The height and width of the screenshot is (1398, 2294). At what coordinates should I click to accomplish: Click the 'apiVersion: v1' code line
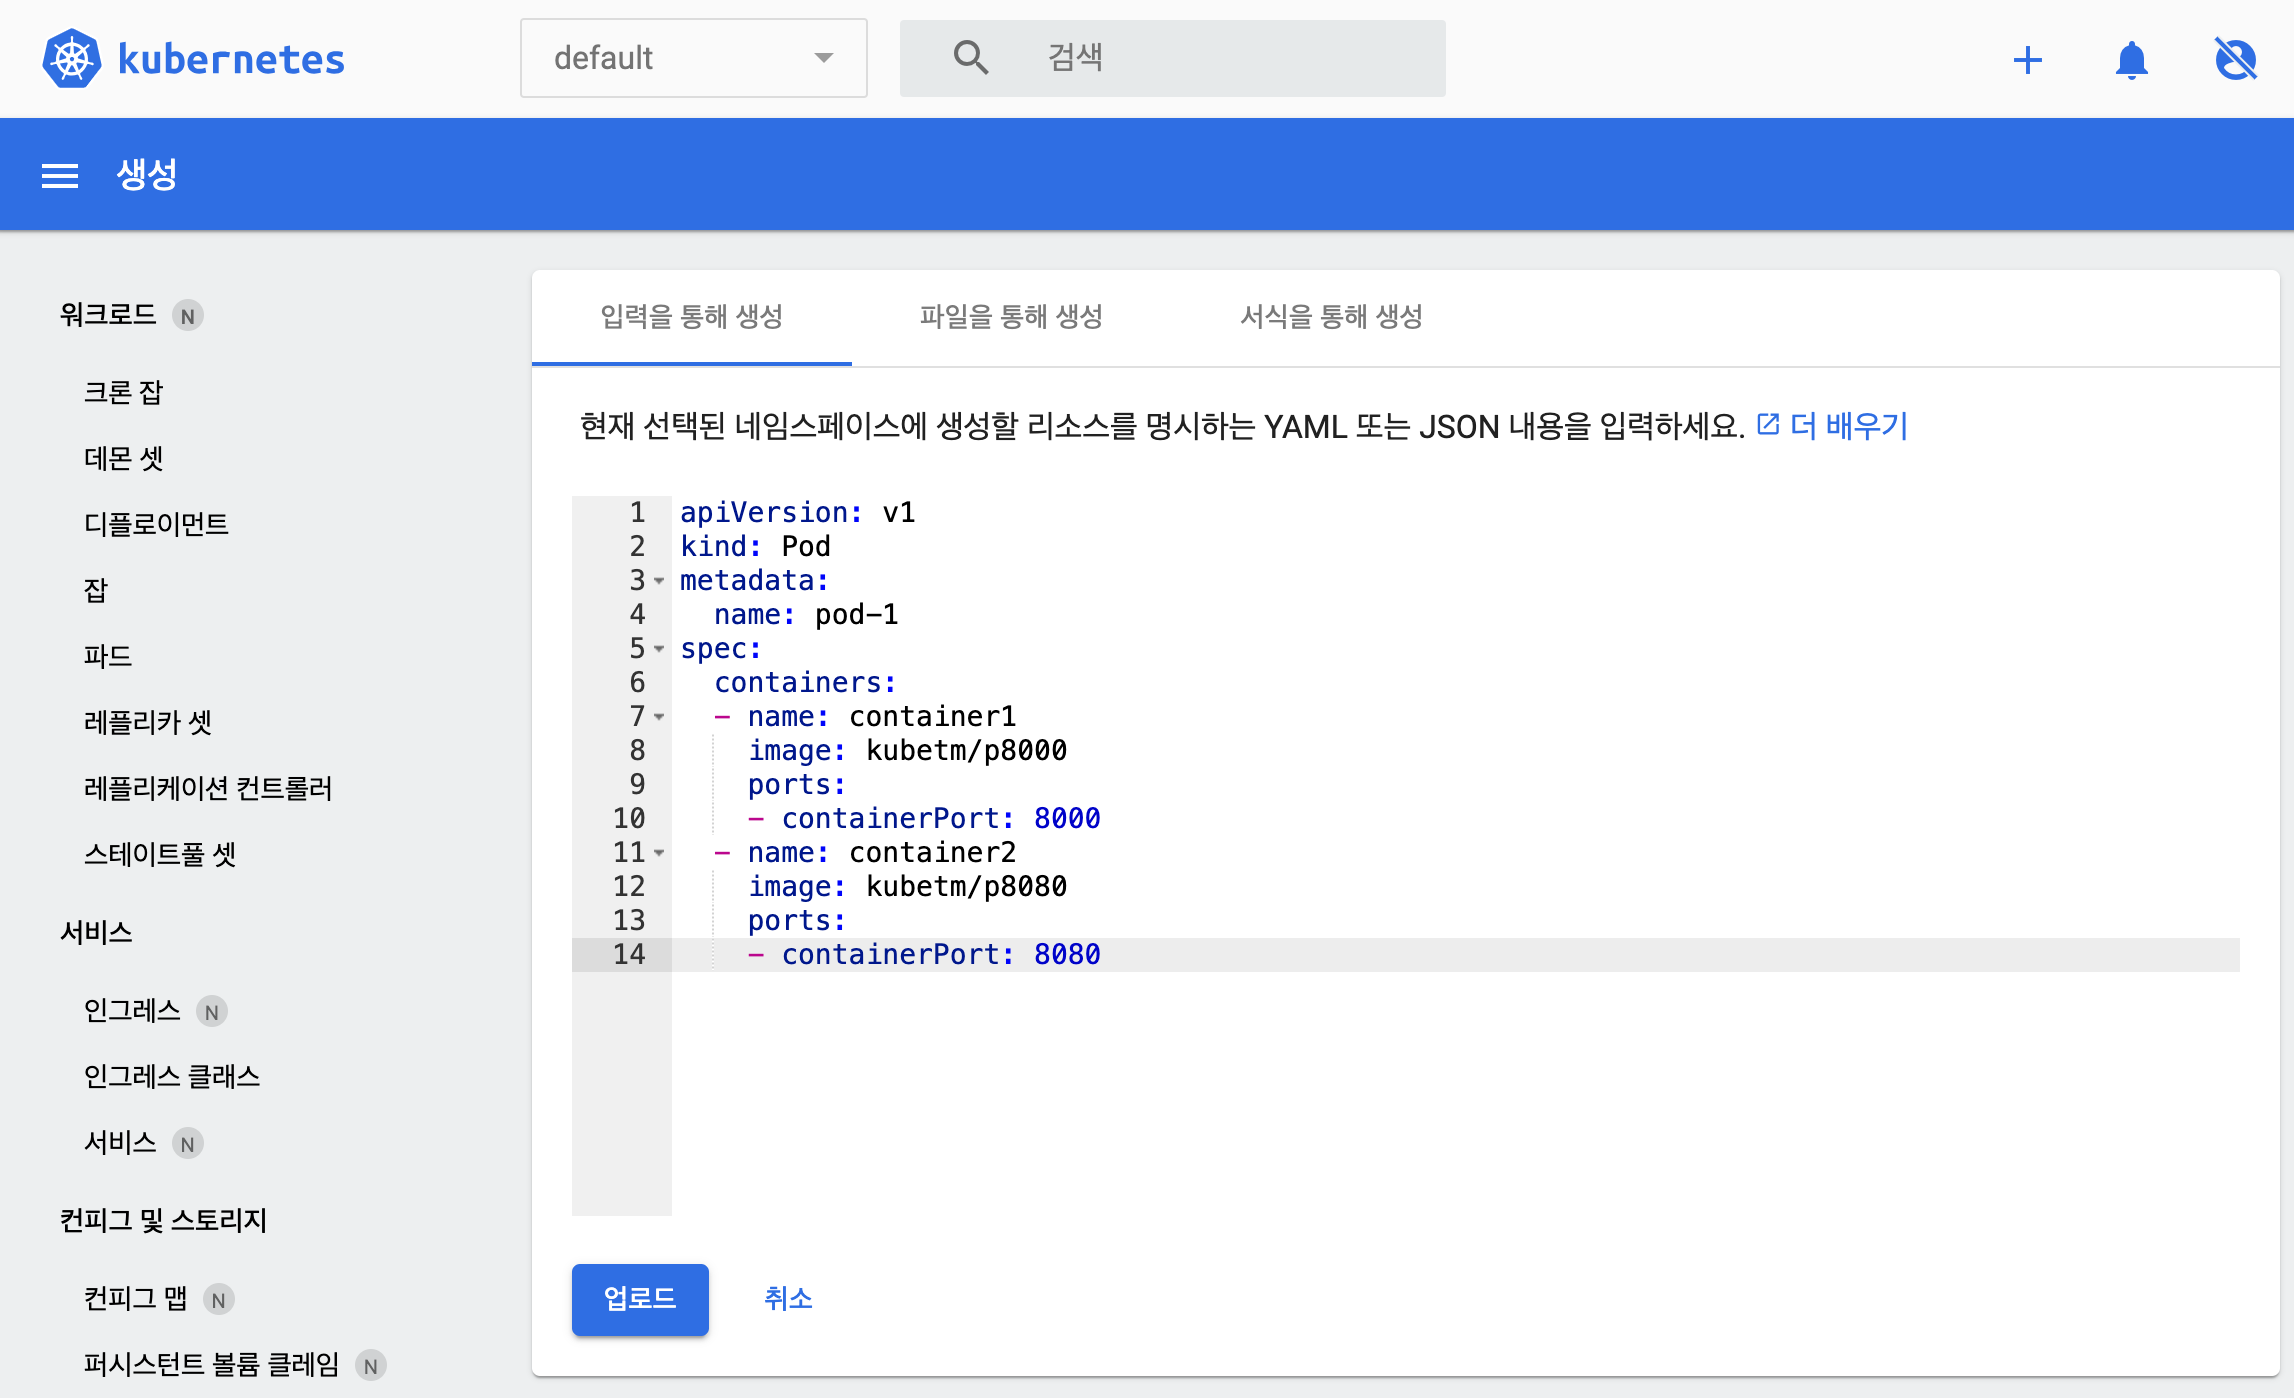[x=797, y=513]
